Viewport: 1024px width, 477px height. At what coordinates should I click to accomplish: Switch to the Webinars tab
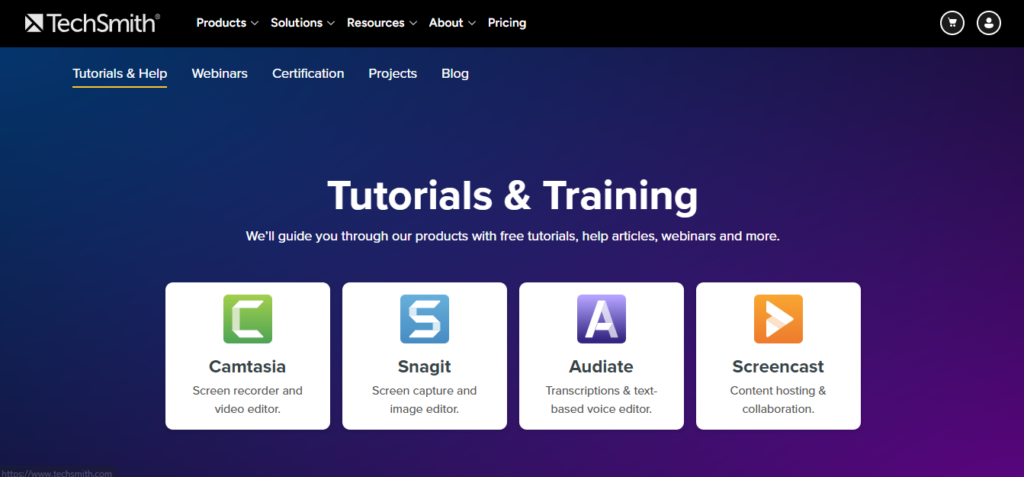tap(220, 74)
